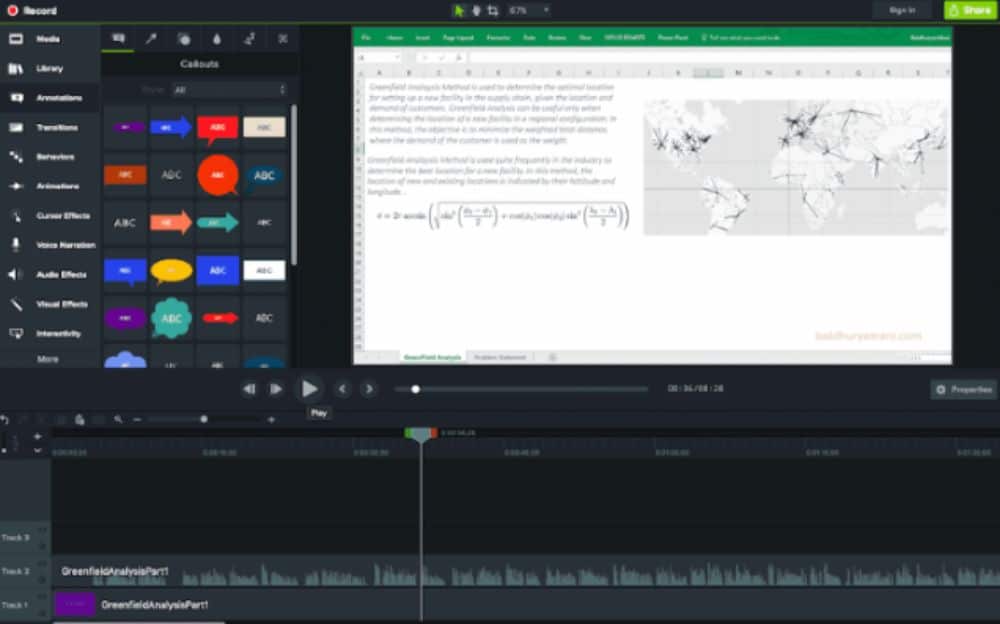Open the Media panel
This screenshot has width=1000, height=624.
pyautogui.click(x=48, y=39)
